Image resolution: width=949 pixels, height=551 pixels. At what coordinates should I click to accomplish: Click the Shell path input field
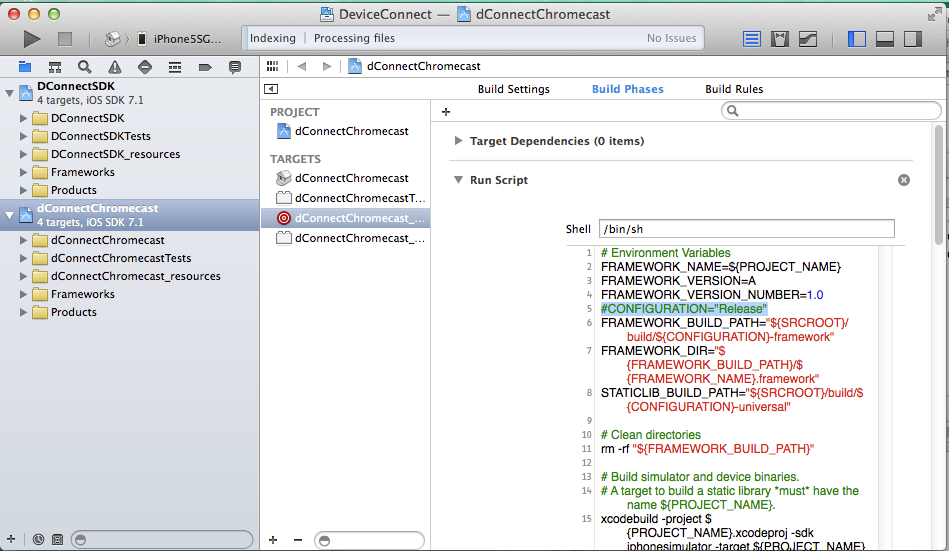coord(746,229)
